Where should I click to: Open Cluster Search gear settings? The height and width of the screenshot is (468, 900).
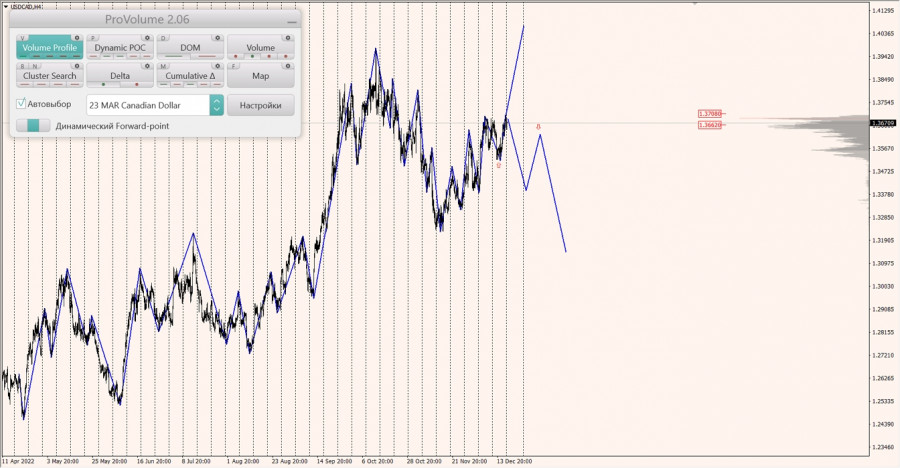pyautogui.click(x=77, y=66)
